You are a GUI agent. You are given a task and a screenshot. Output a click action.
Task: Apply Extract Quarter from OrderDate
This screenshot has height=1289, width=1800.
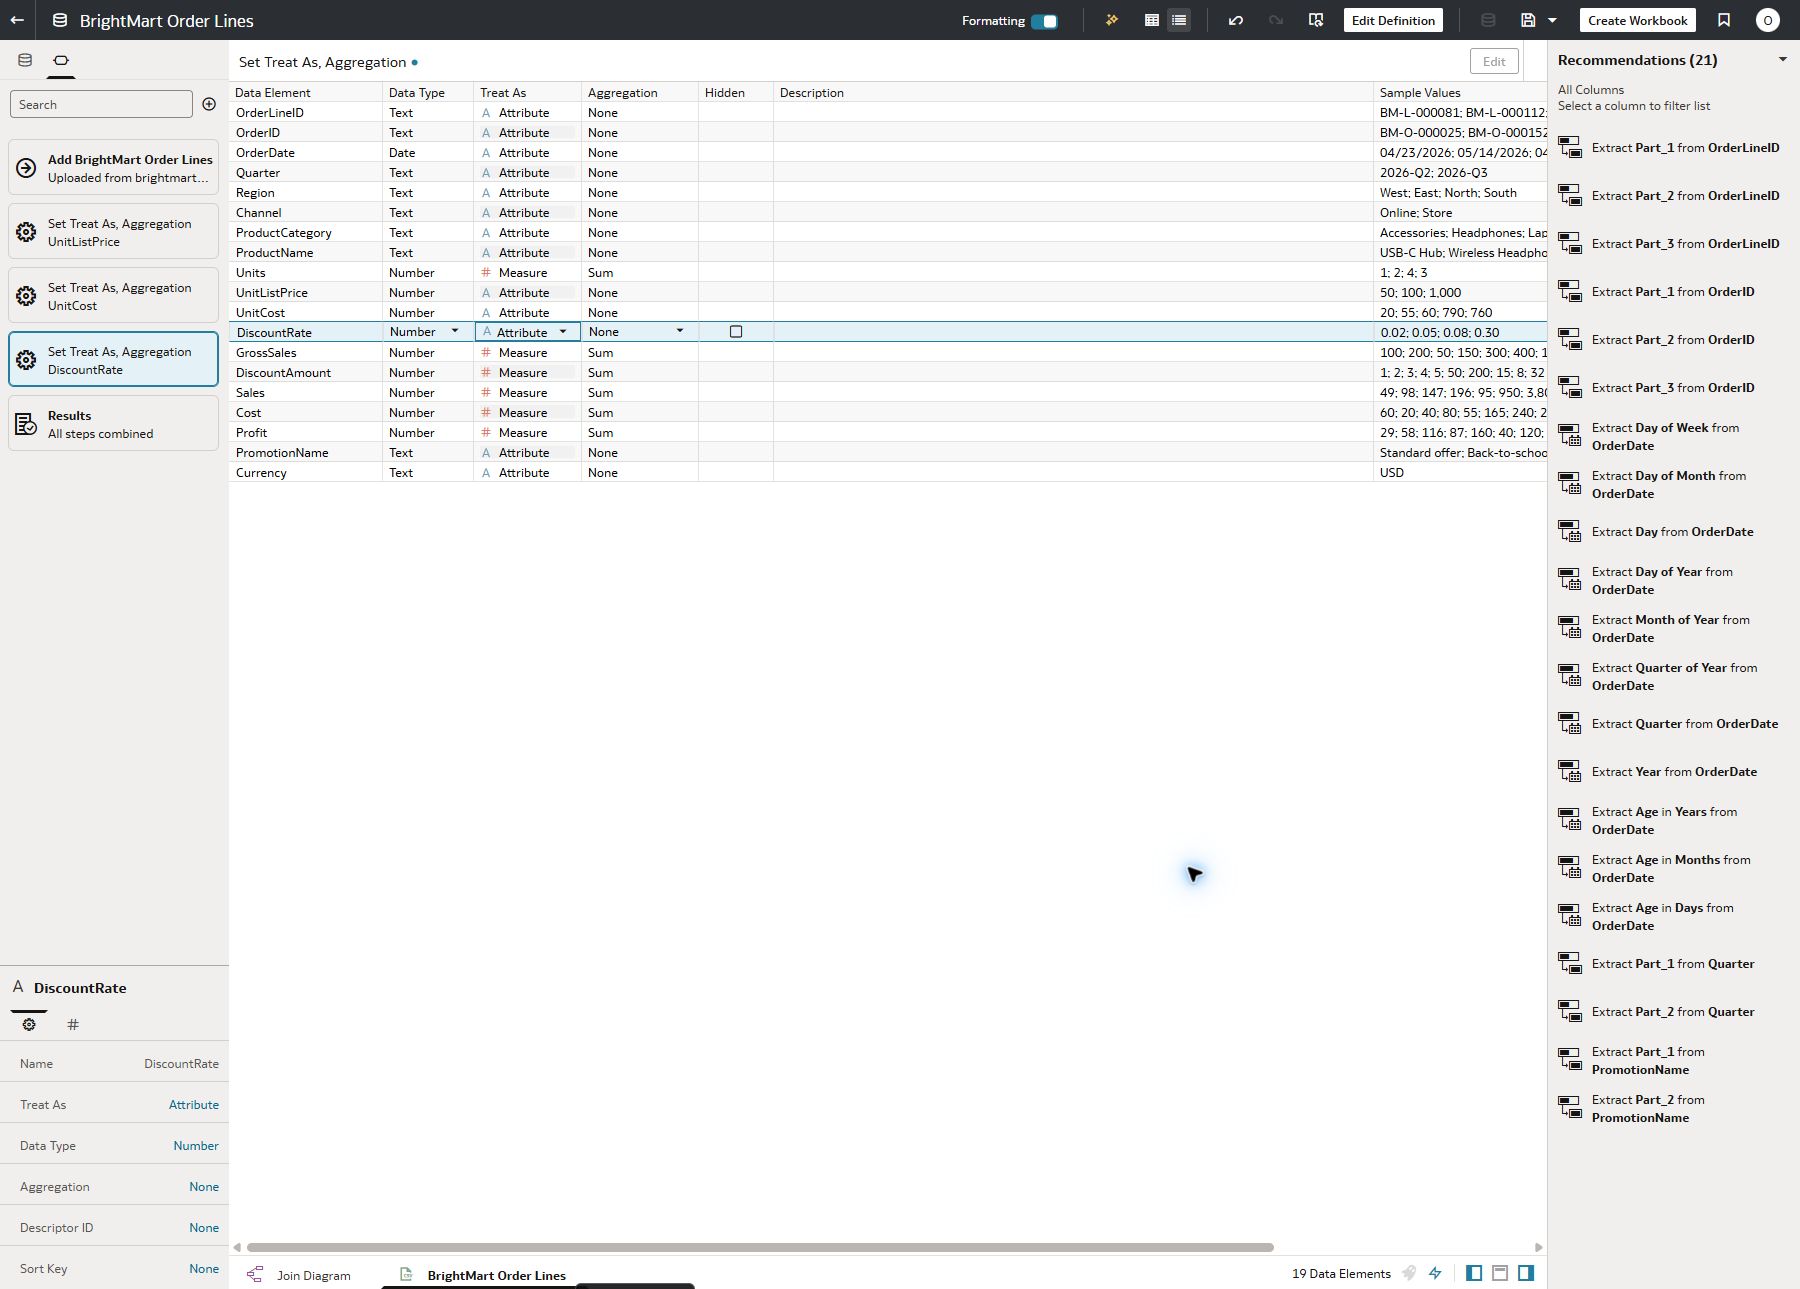click(1670, 723)
